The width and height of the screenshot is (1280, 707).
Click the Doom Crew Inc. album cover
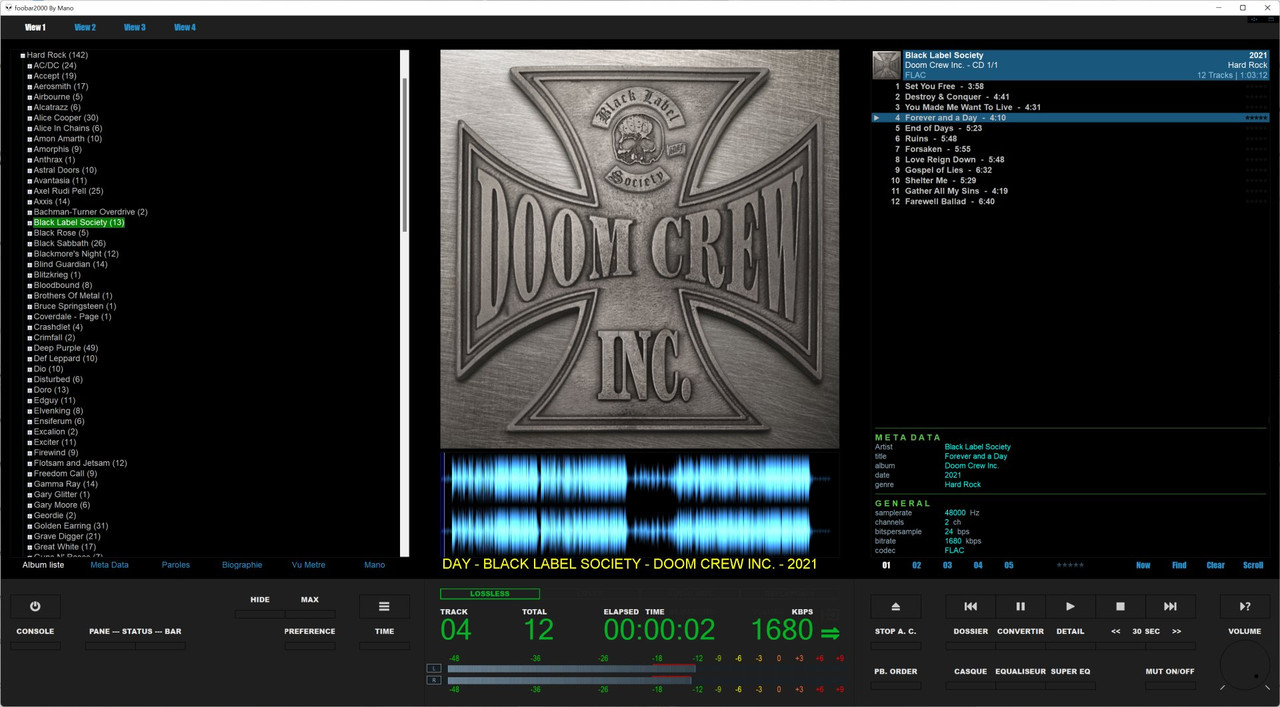[640, 249]
